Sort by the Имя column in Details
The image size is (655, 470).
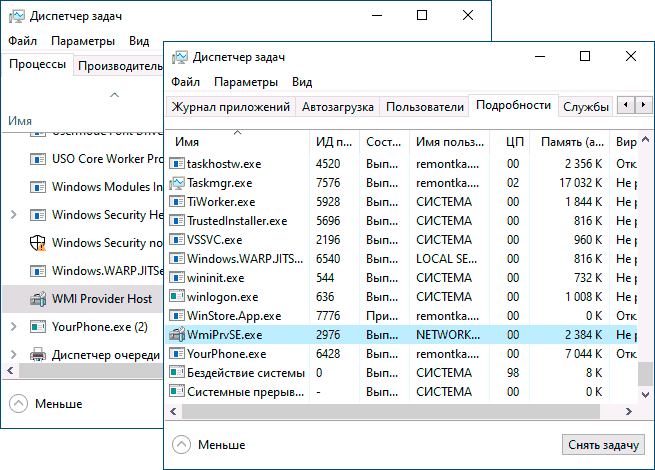tap(237, 142)
